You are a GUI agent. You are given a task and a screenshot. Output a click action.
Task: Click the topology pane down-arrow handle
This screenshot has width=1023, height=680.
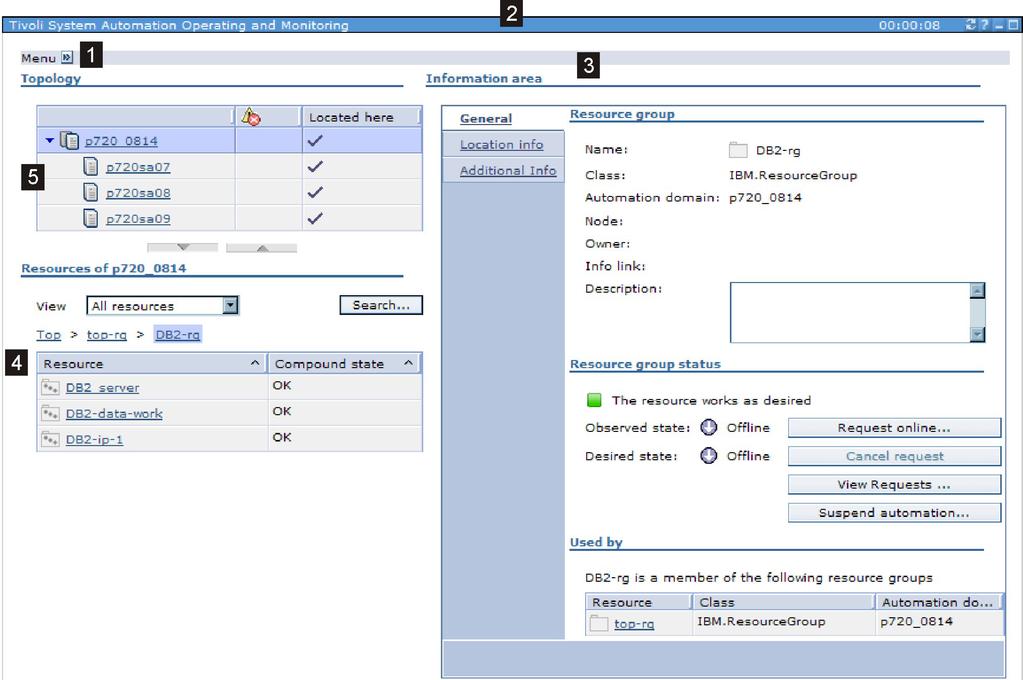[x=183, y=247]
